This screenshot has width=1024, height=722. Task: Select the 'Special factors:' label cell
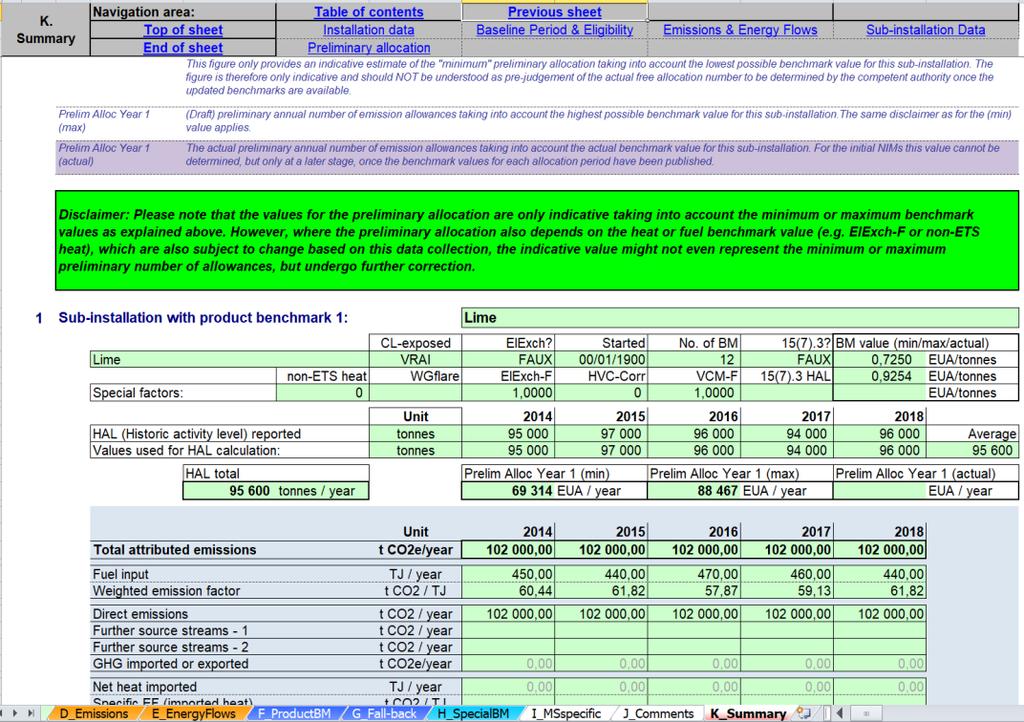pyautogui.click(x=183, y=393)
